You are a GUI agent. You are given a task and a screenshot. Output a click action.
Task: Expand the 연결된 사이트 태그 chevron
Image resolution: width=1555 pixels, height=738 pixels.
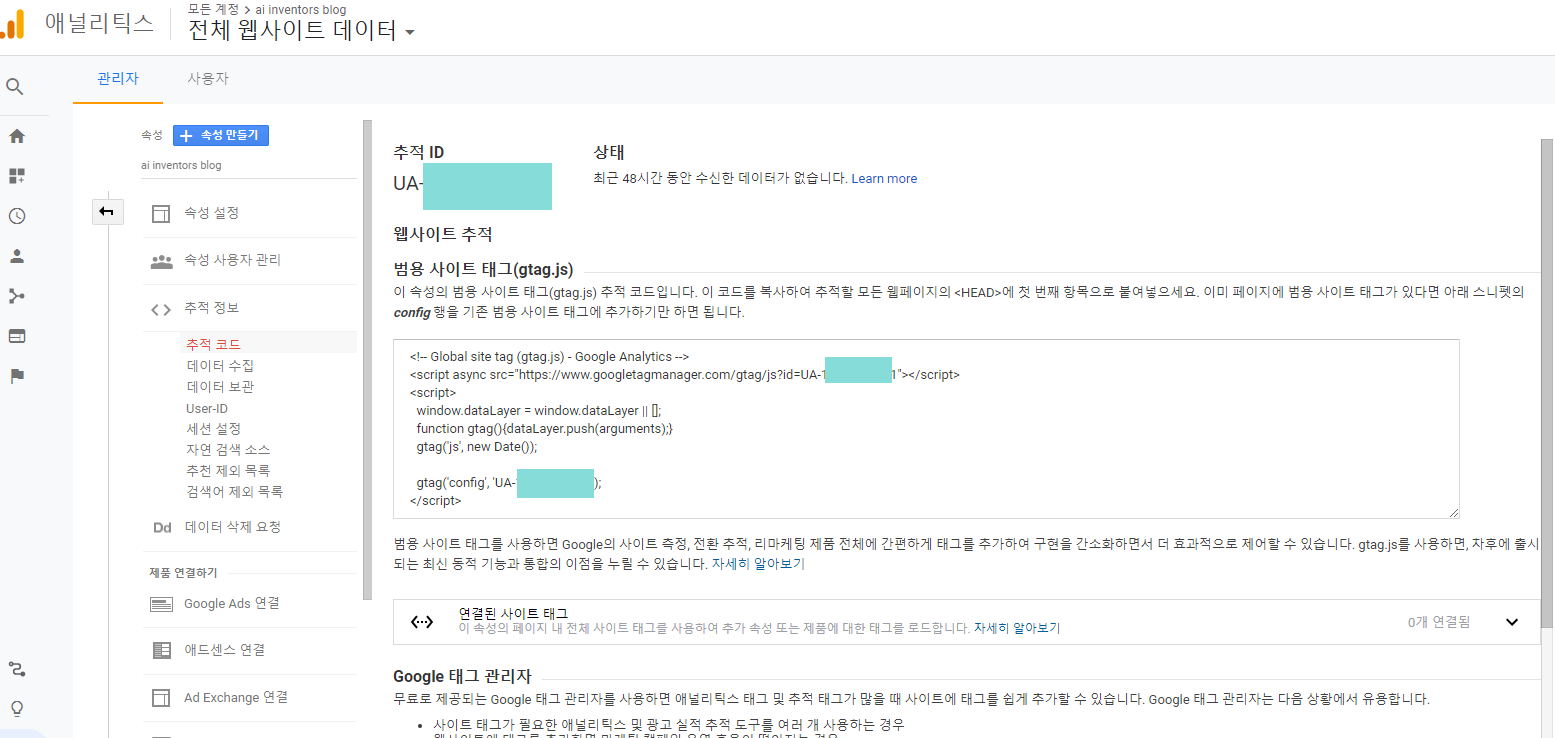[1512, 622]
